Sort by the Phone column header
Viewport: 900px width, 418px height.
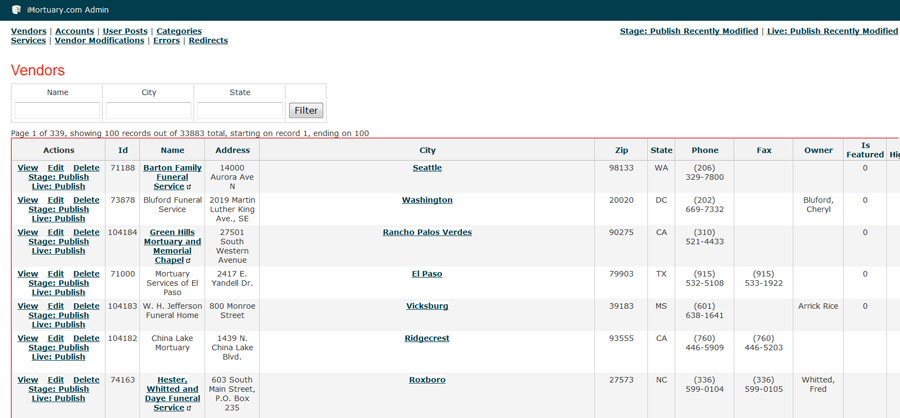click(705, 150)
